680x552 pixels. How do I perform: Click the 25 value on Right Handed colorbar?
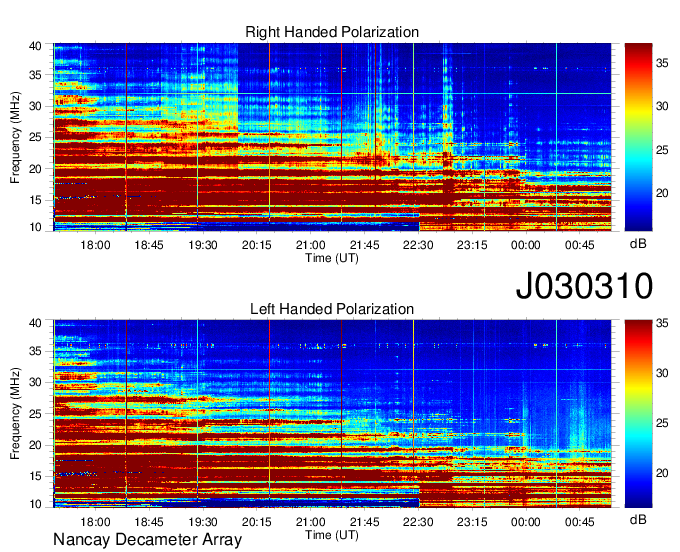(x=662, y=150)
